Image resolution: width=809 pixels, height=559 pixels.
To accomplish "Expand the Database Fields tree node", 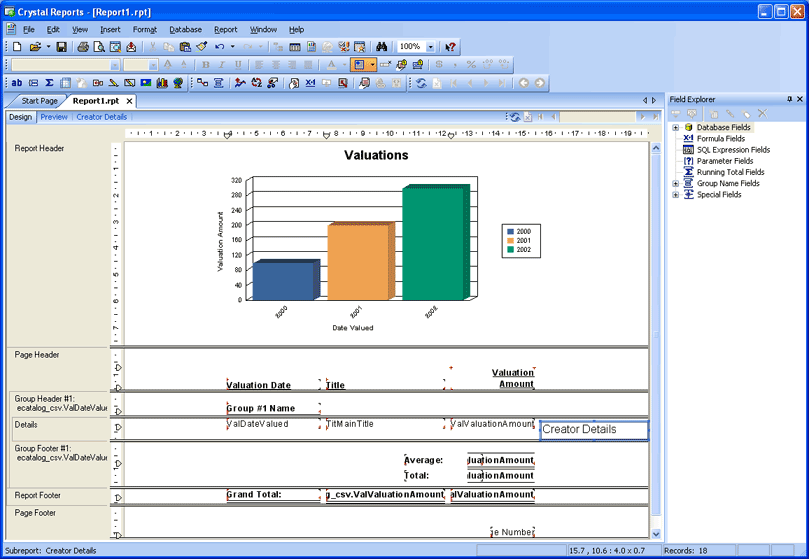I will coord(676,128).
